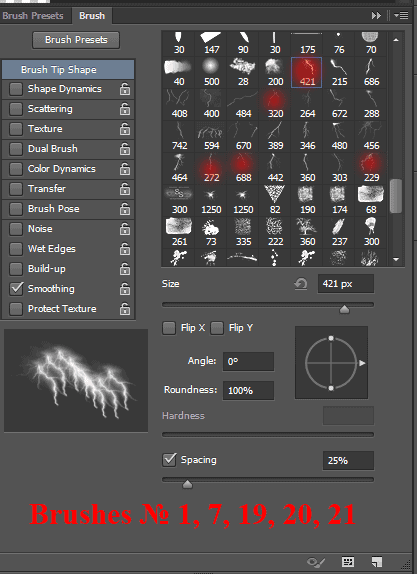Disable the Smoothing checkbox
Viewport: 417px width, 574px height.
[16, 288]
